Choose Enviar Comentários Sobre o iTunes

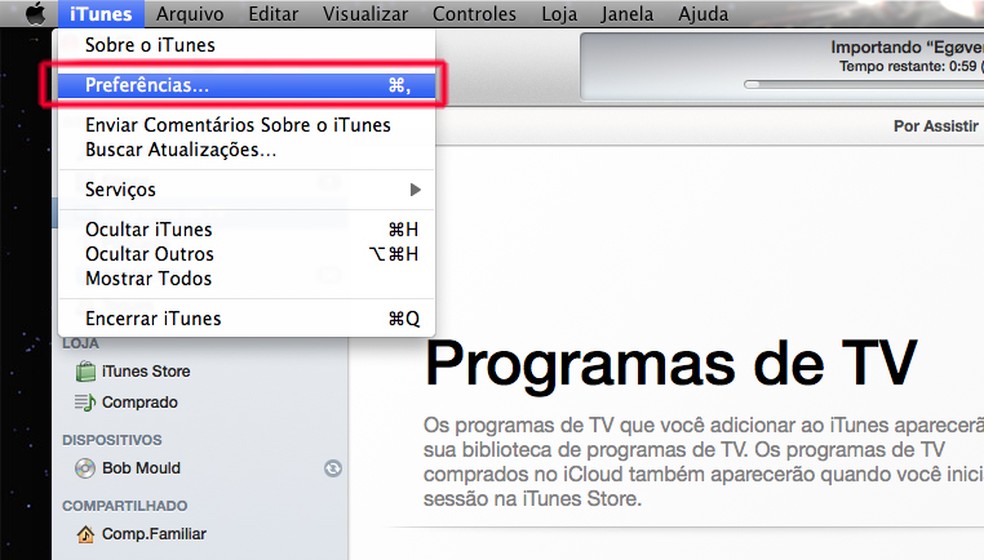[246, 125]
